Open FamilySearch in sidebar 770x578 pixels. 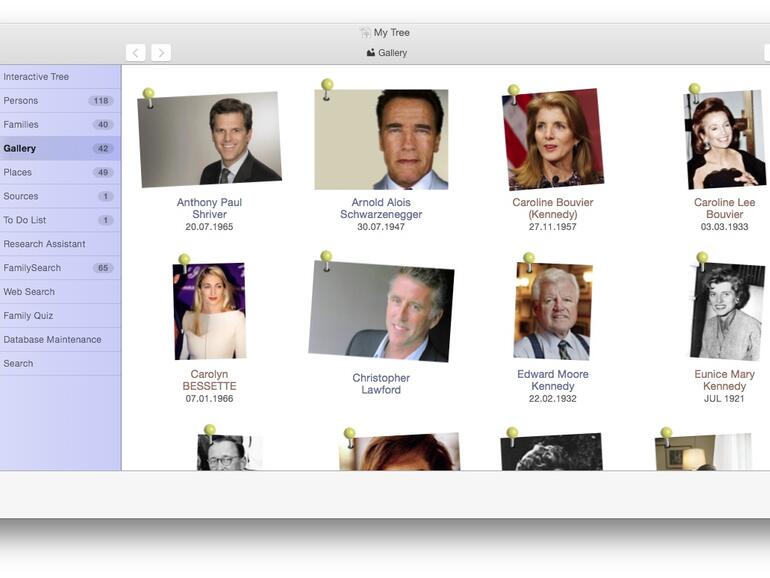[60, 268]
